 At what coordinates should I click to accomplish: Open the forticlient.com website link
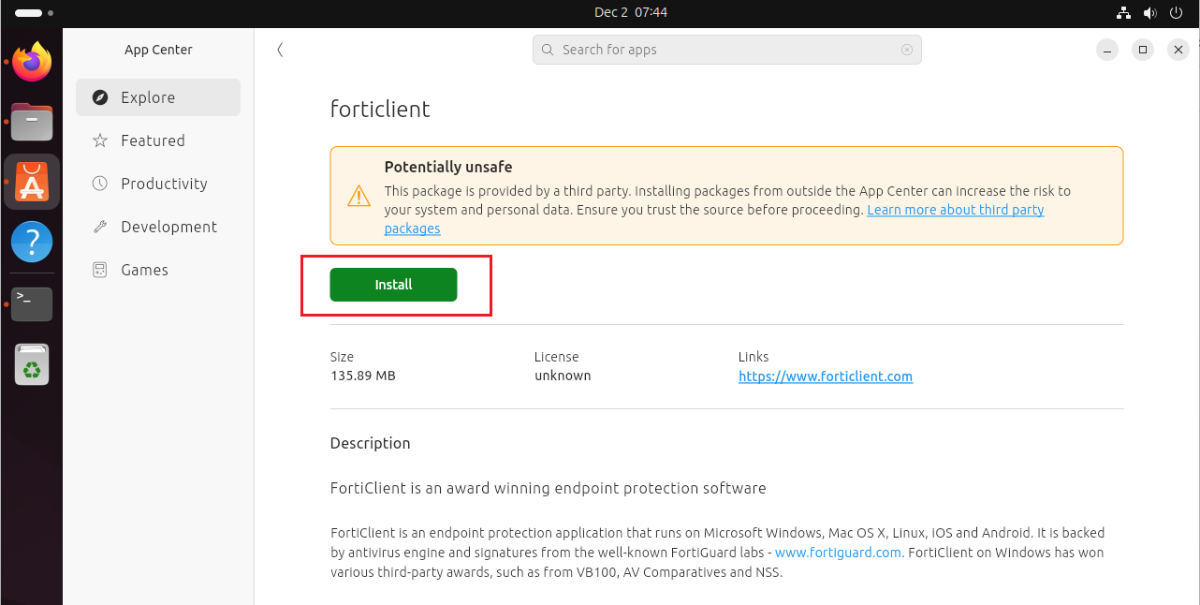tap(825, 377)
